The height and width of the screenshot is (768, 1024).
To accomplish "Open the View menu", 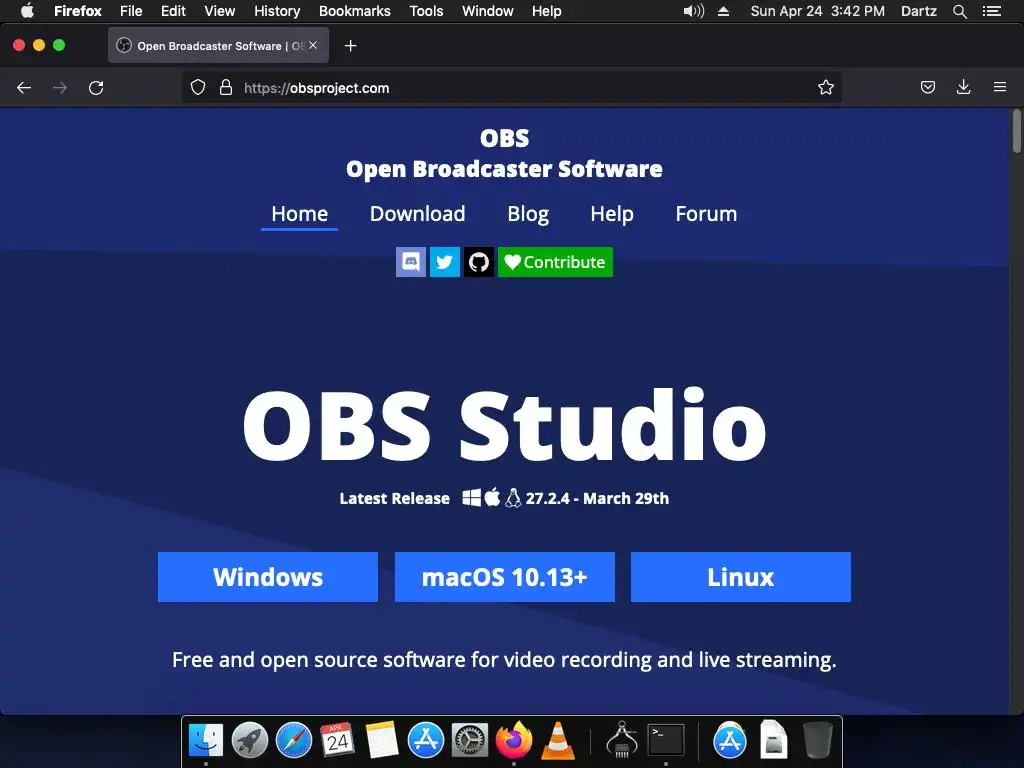I will 219,11.
